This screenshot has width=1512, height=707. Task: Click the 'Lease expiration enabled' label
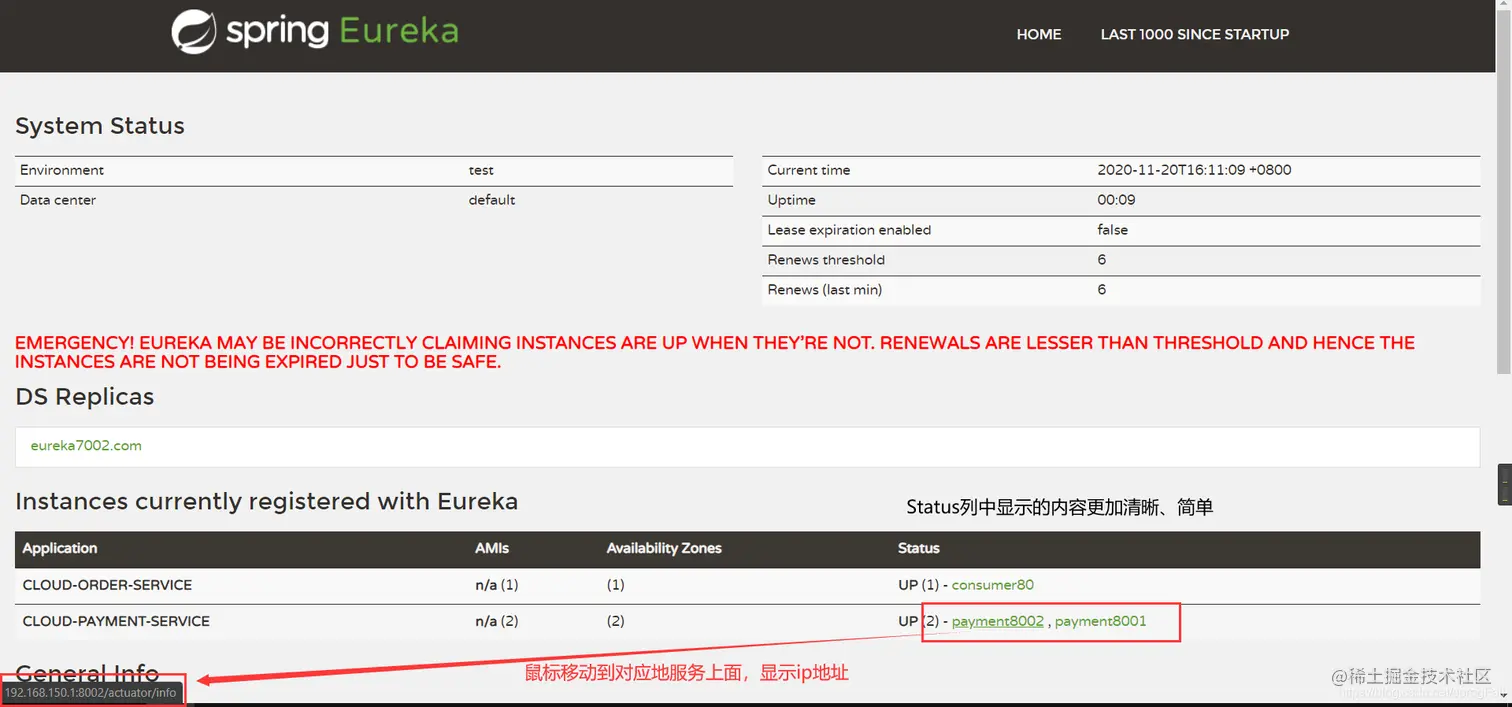click(x=849, y=230)
